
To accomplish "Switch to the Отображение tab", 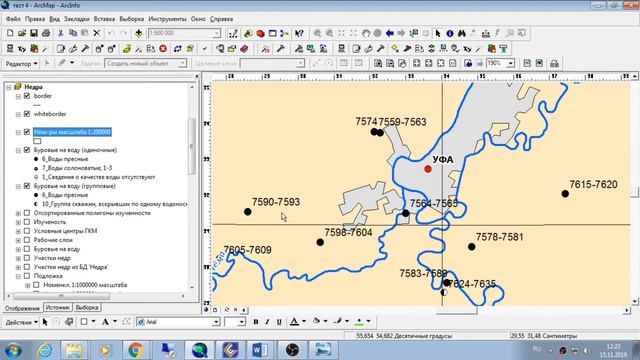I will pyautogui.click(x=22, y=308).
